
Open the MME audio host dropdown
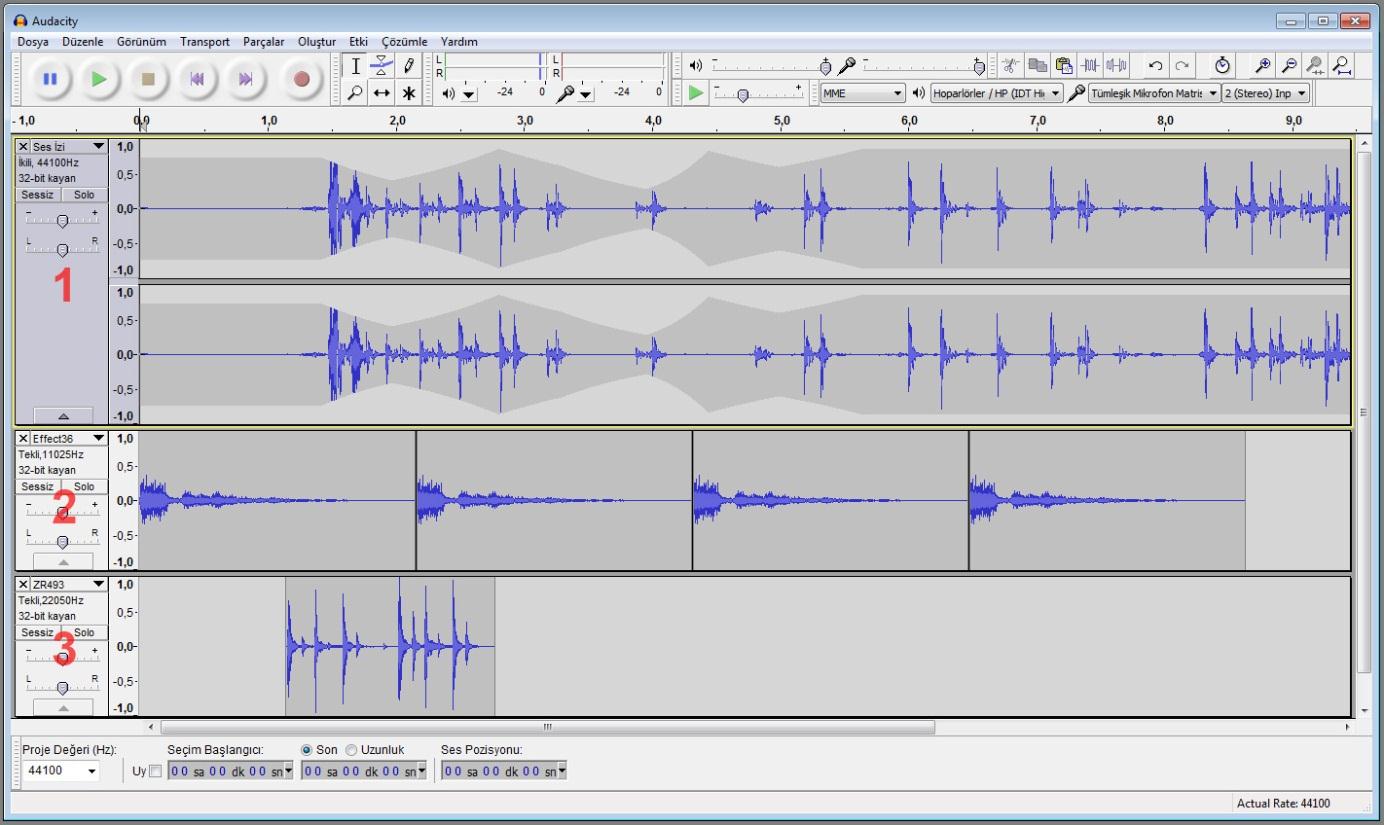862,93
